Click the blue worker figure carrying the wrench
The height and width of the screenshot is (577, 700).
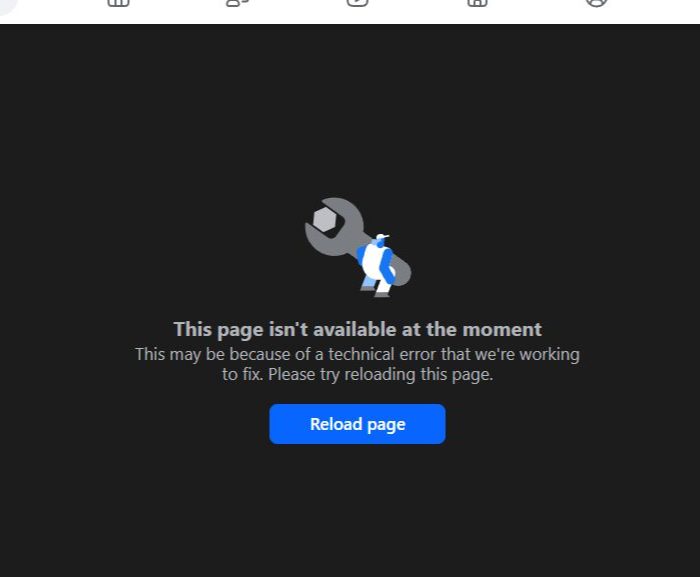[376, 265]
